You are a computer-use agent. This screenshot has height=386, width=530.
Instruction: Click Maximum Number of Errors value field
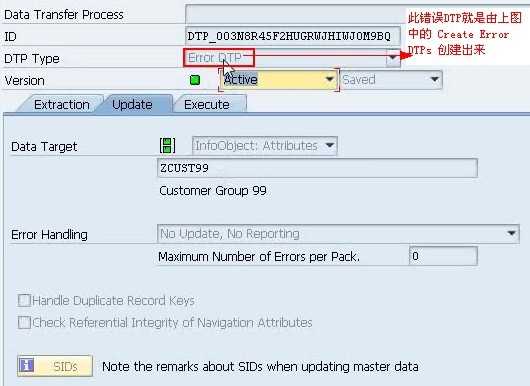(x=443, y=256)
